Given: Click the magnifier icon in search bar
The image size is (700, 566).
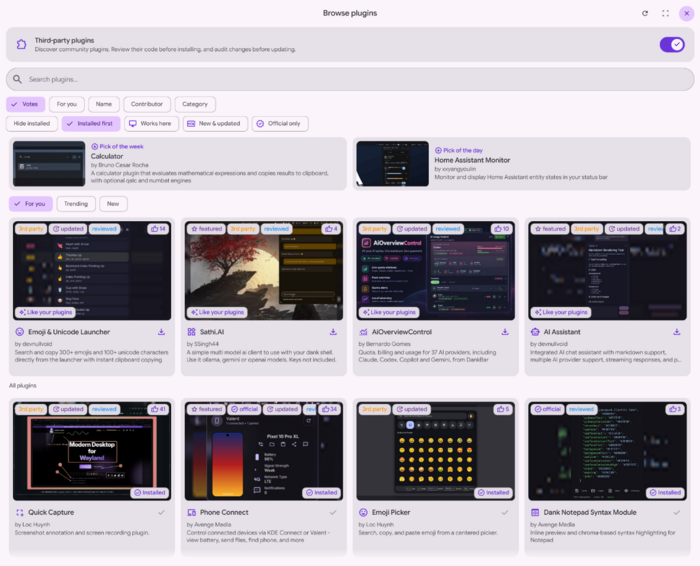Looking at the screenshot, I should tap(17, 79).
